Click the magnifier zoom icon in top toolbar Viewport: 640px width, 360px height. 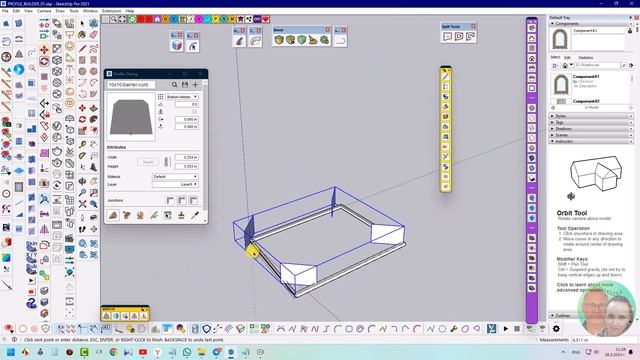(114, 19)
